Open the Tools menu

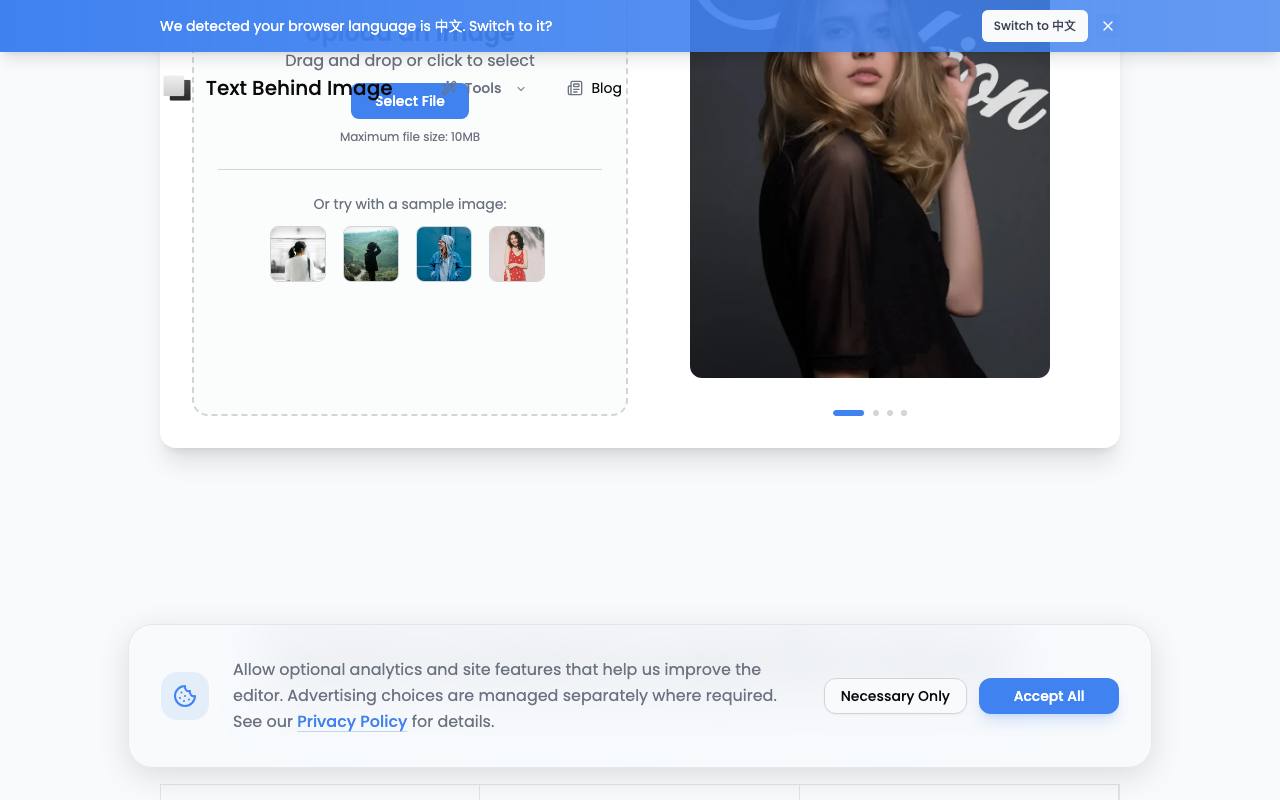tap(484, 88)
